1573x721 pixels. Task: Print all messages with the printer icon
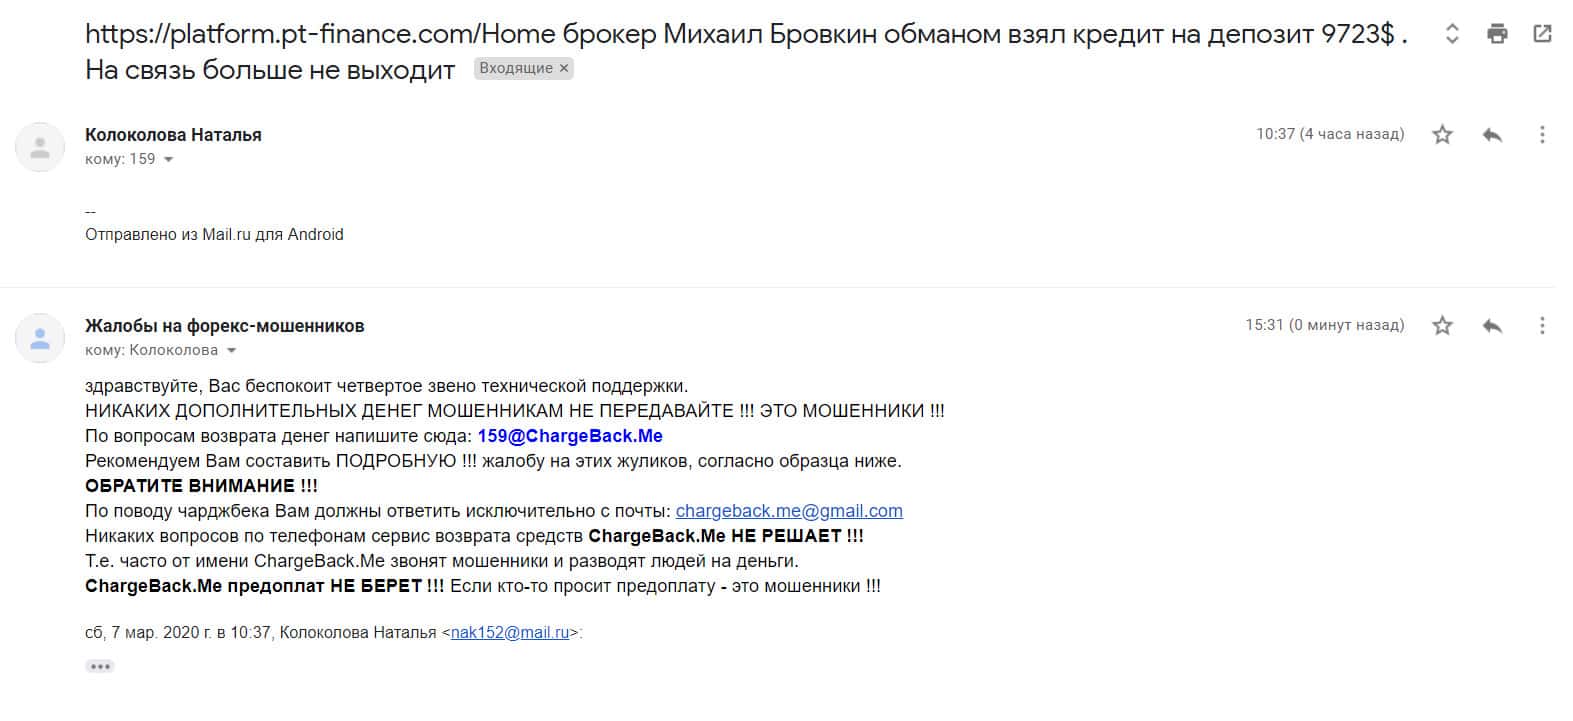click(1497, 34)
